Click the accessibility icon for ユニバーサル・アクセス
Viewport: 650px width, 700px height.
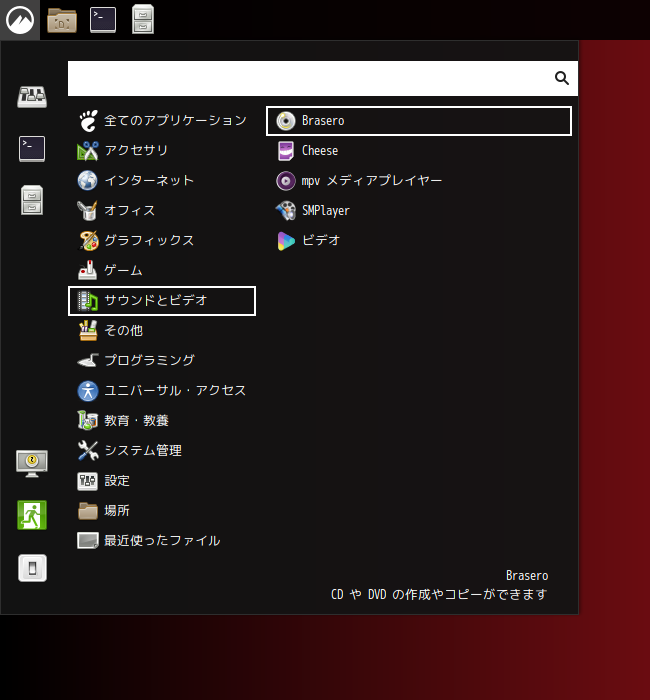pos(88,391)
